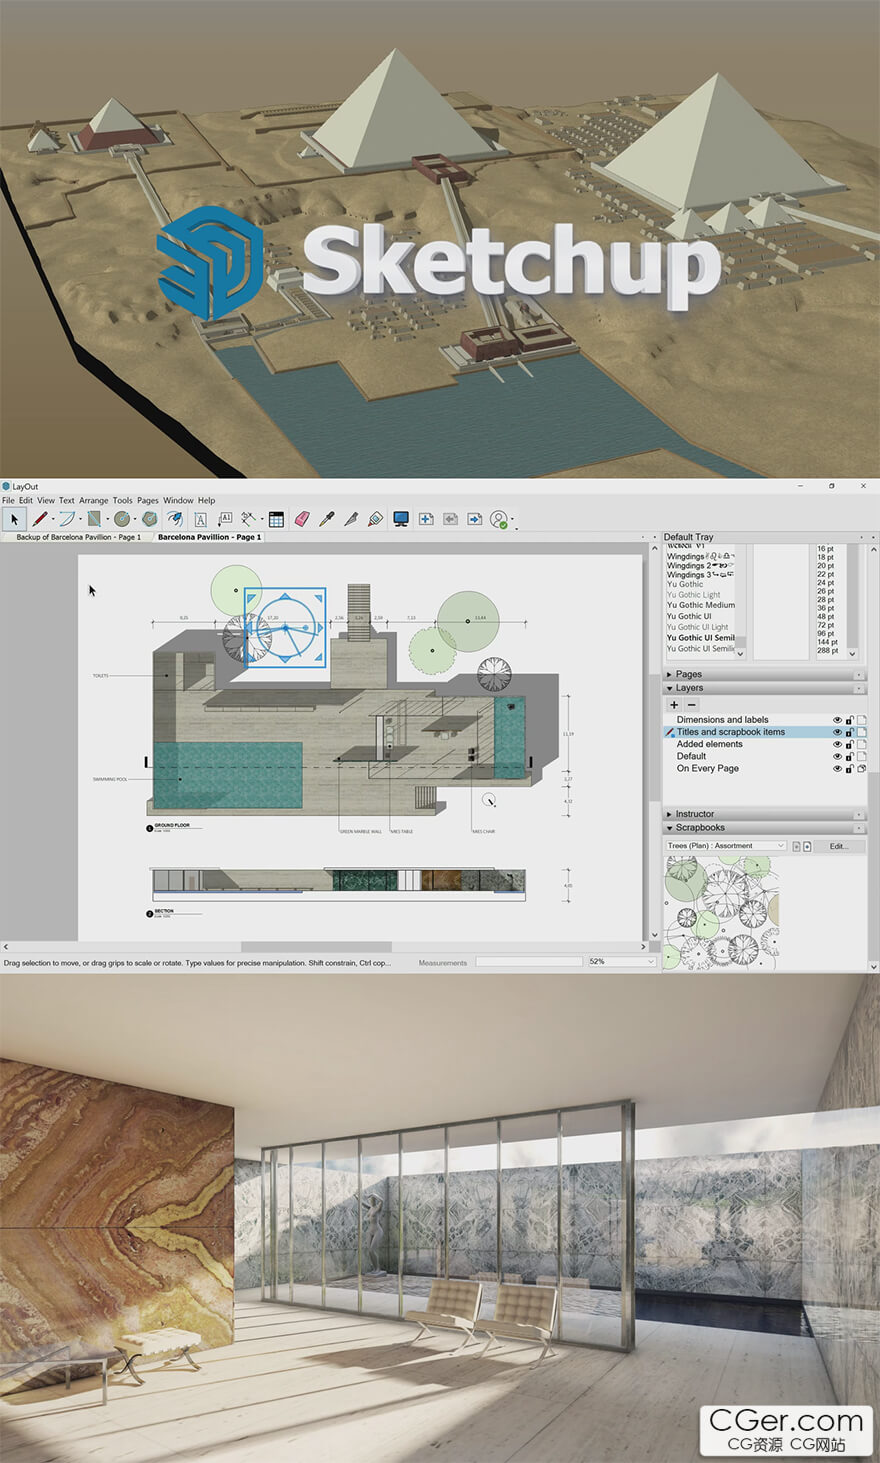This screenshot has width=880, height=1463.
Task: Choose the Yu Gothic Medium font
Action: [701, 605]
